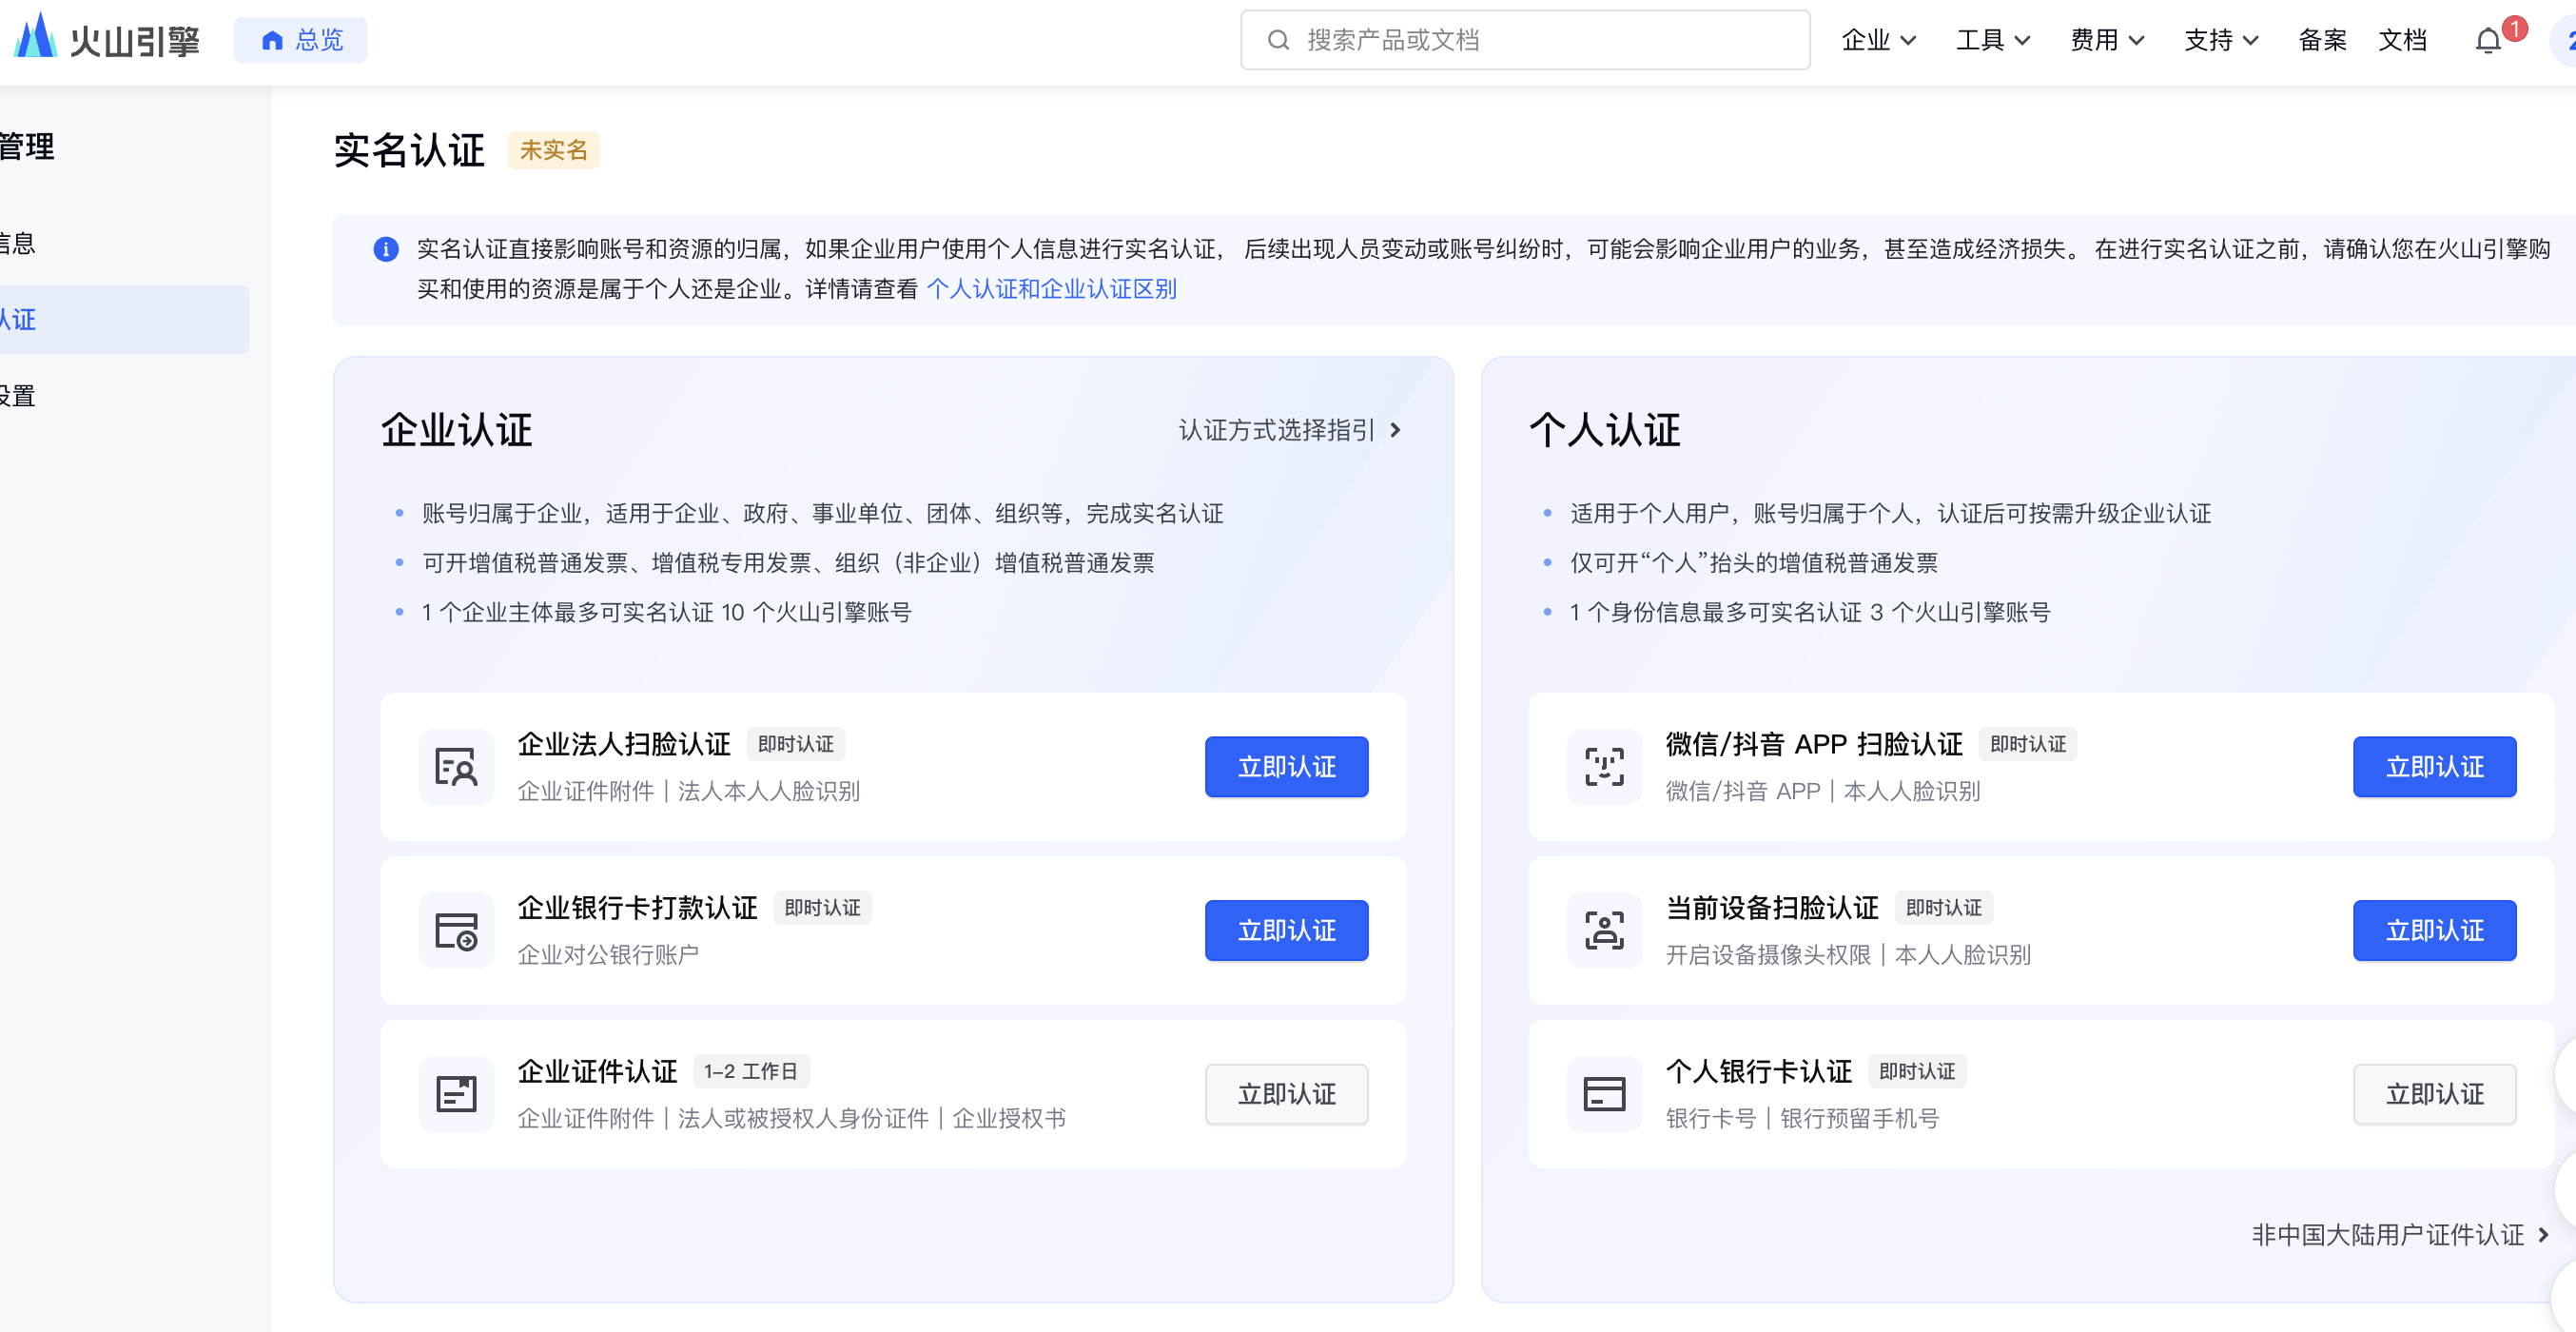Click the 企业法人扫脸认证 icon

click(456, 767)
